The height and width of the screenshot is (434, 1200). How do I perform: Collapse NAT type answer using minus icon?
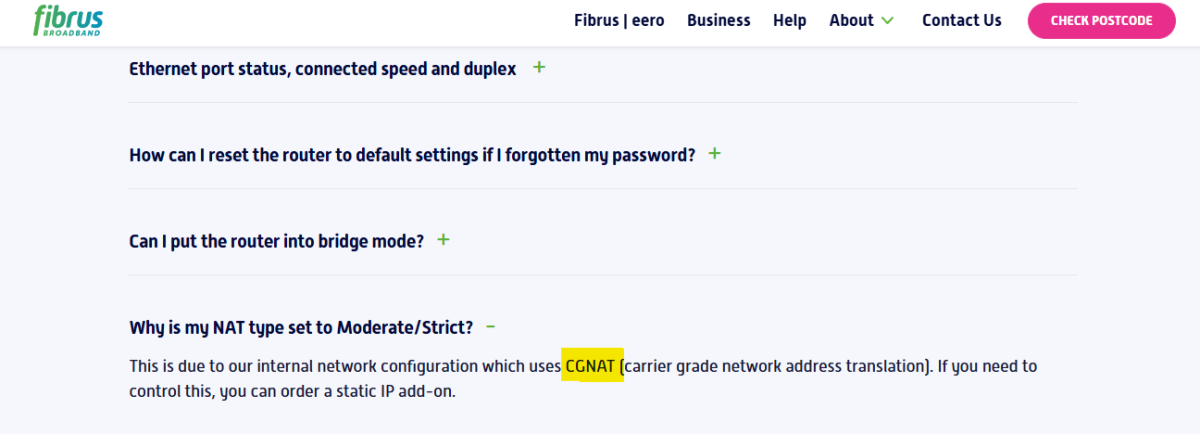[x=490, y=327]
